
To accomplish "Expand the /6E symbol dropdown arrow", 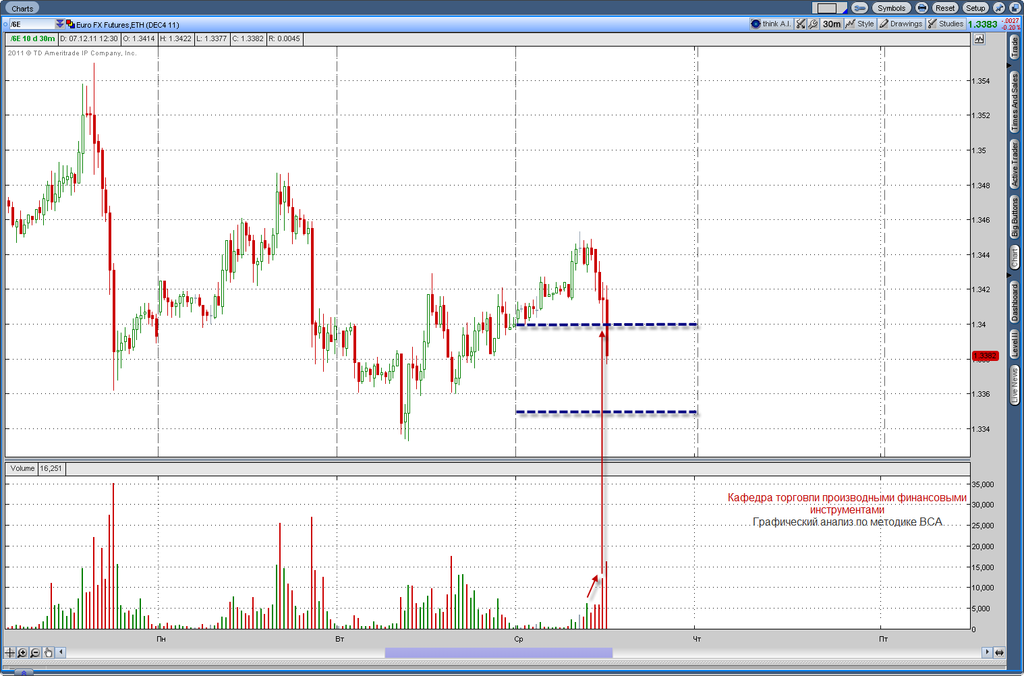I will [x=60, y=24].
